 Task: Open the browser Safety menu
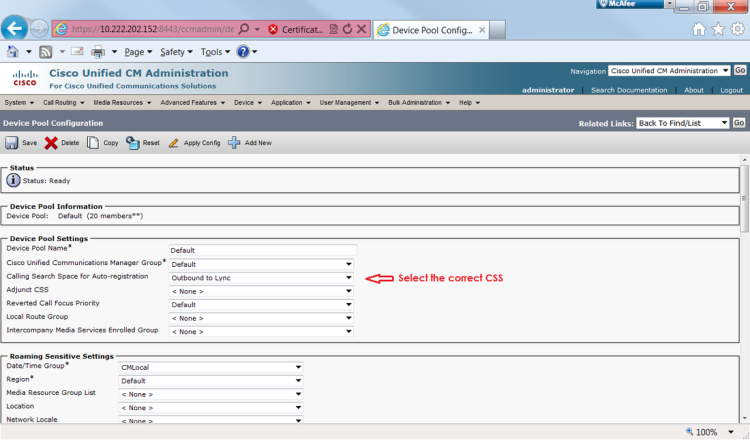coord(176,52)
